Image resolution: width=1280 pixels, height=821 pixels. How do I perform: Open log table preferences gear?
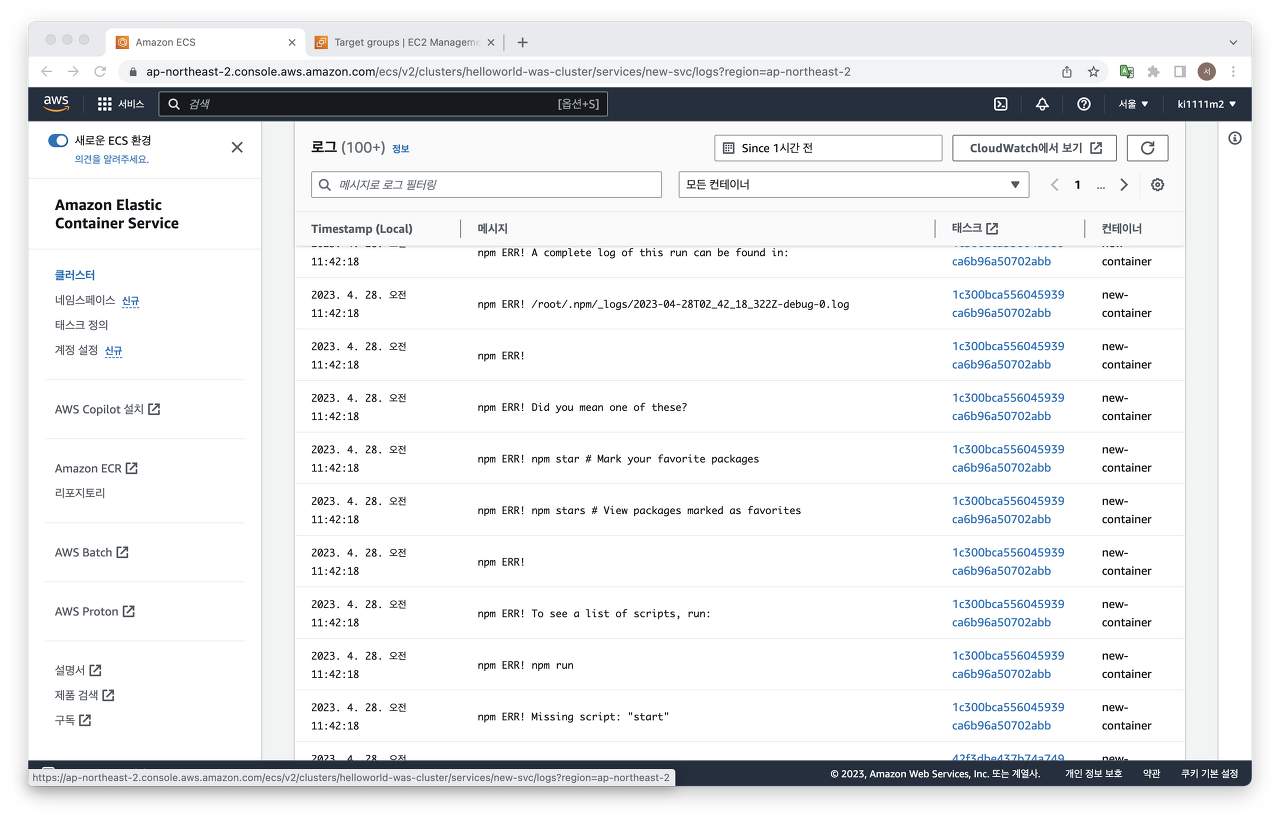[x=1158, y=185]
